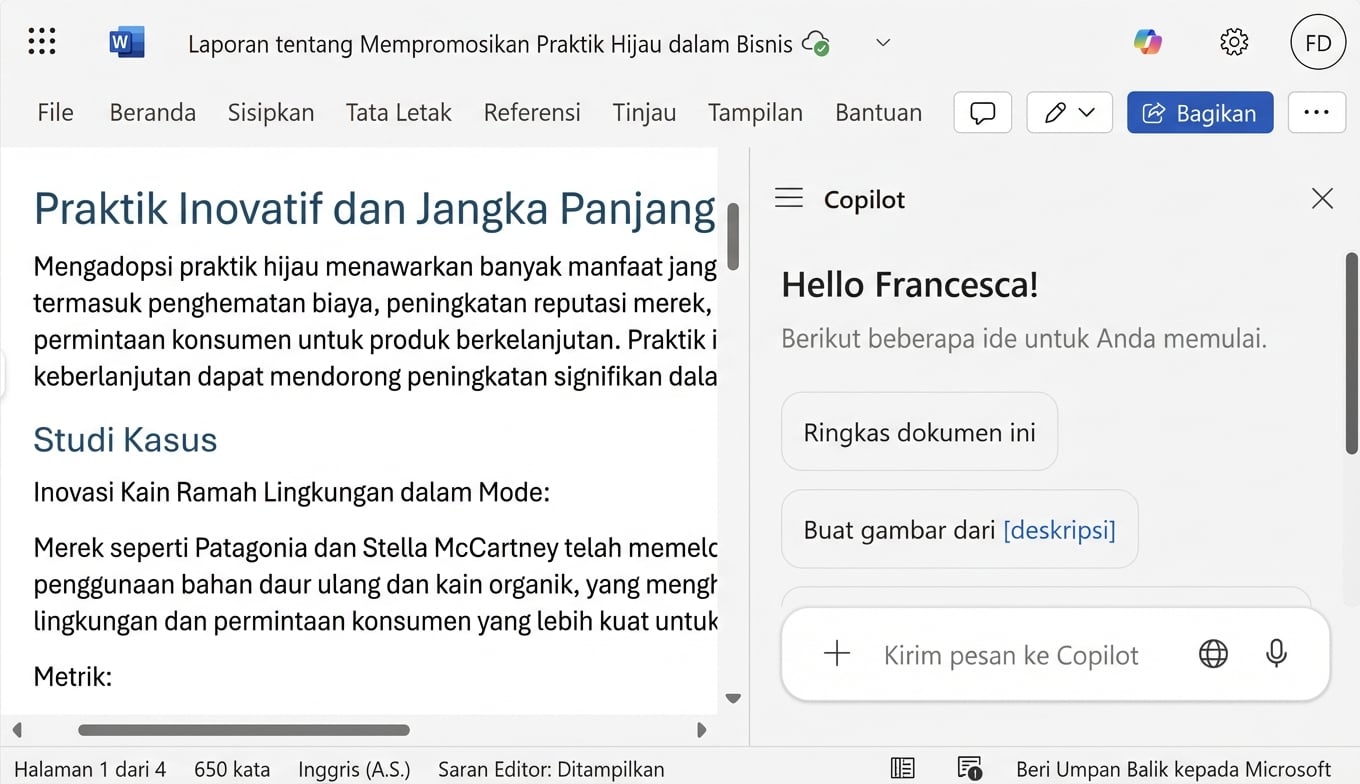
Task: Open the editing mode pencil dropdown
Action: [x=1069, y=112]
